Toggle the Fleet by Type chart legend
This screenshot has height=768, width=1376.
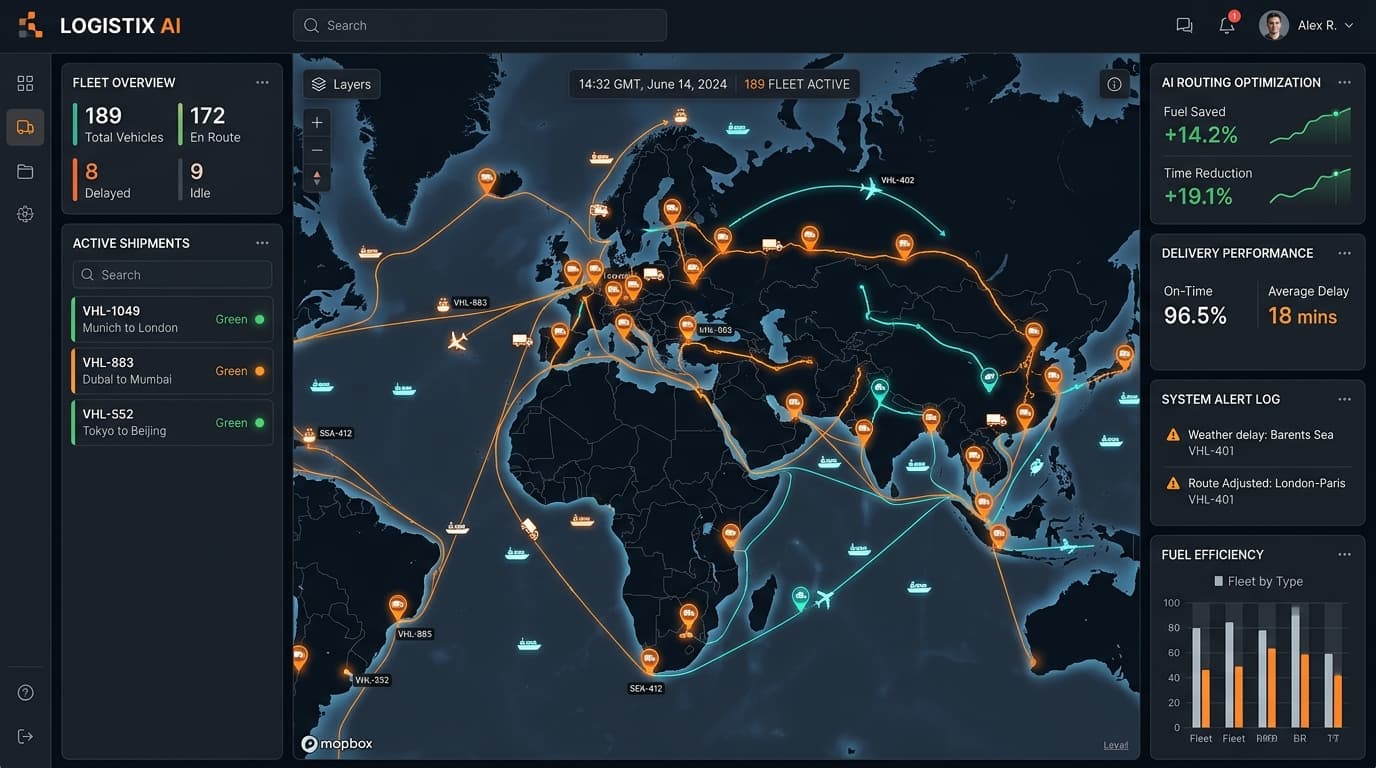(x=1258, y=581)
